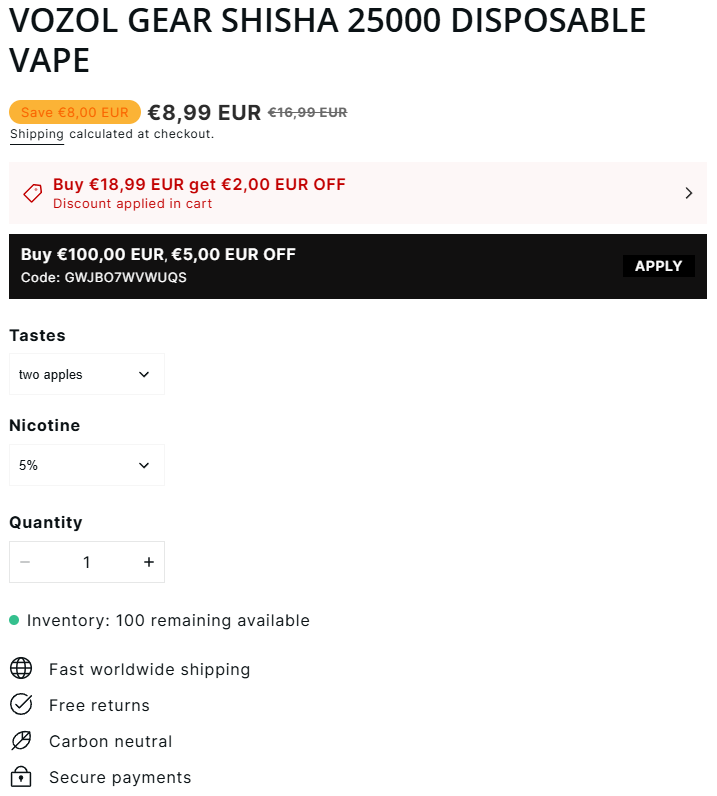The height and width of the screenshot is (796, 717).
Task: Click the quantity number input field
Action: pos(87,562)
